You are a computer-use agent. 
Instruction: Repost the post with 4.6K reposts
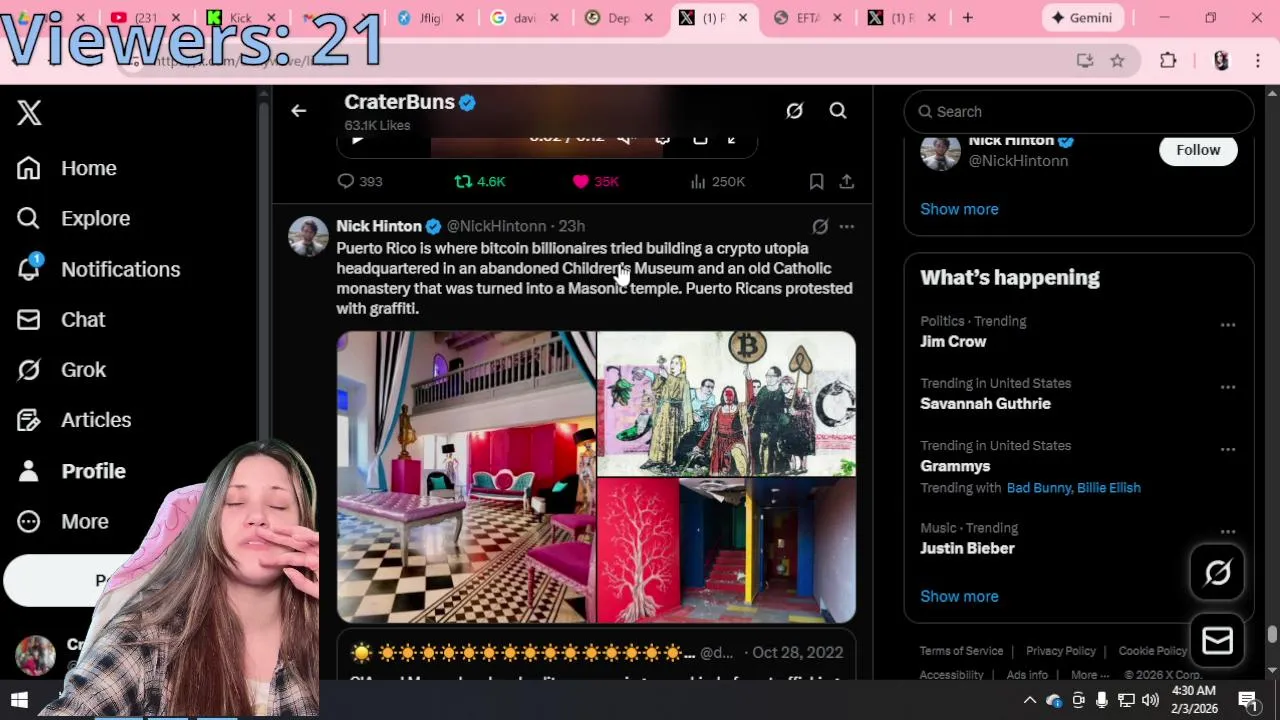coord(480,181)
